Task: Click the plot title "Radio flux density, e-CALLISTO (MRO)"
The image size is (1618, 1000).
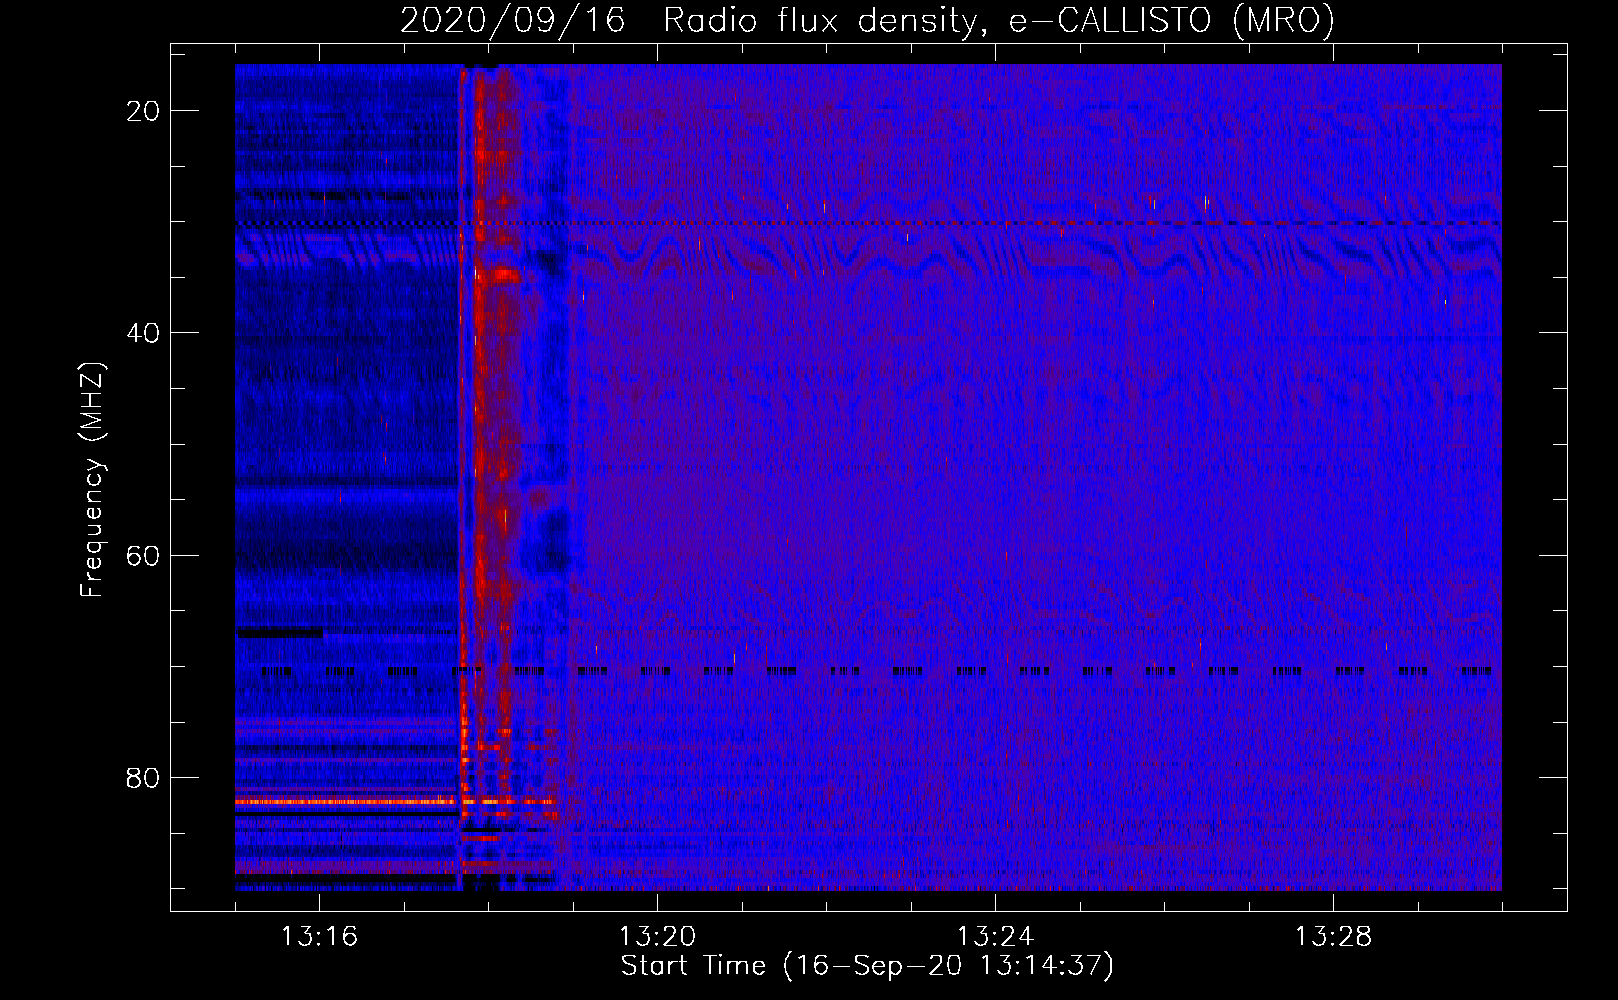Action: [999, 20]
